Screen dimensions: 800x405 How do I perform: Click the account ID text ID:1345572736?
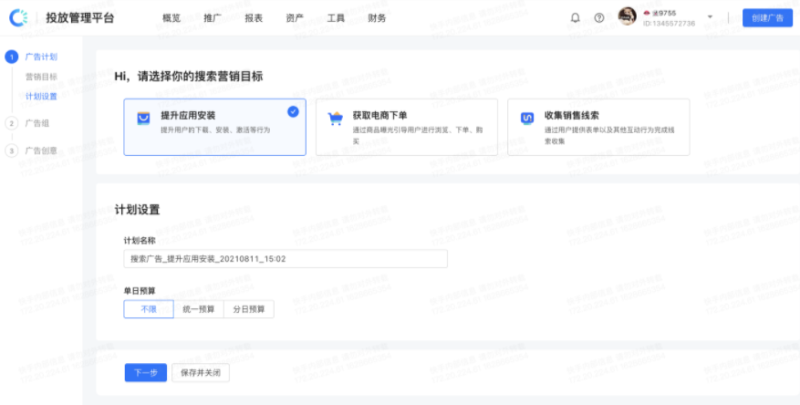(x=669, y=23)
